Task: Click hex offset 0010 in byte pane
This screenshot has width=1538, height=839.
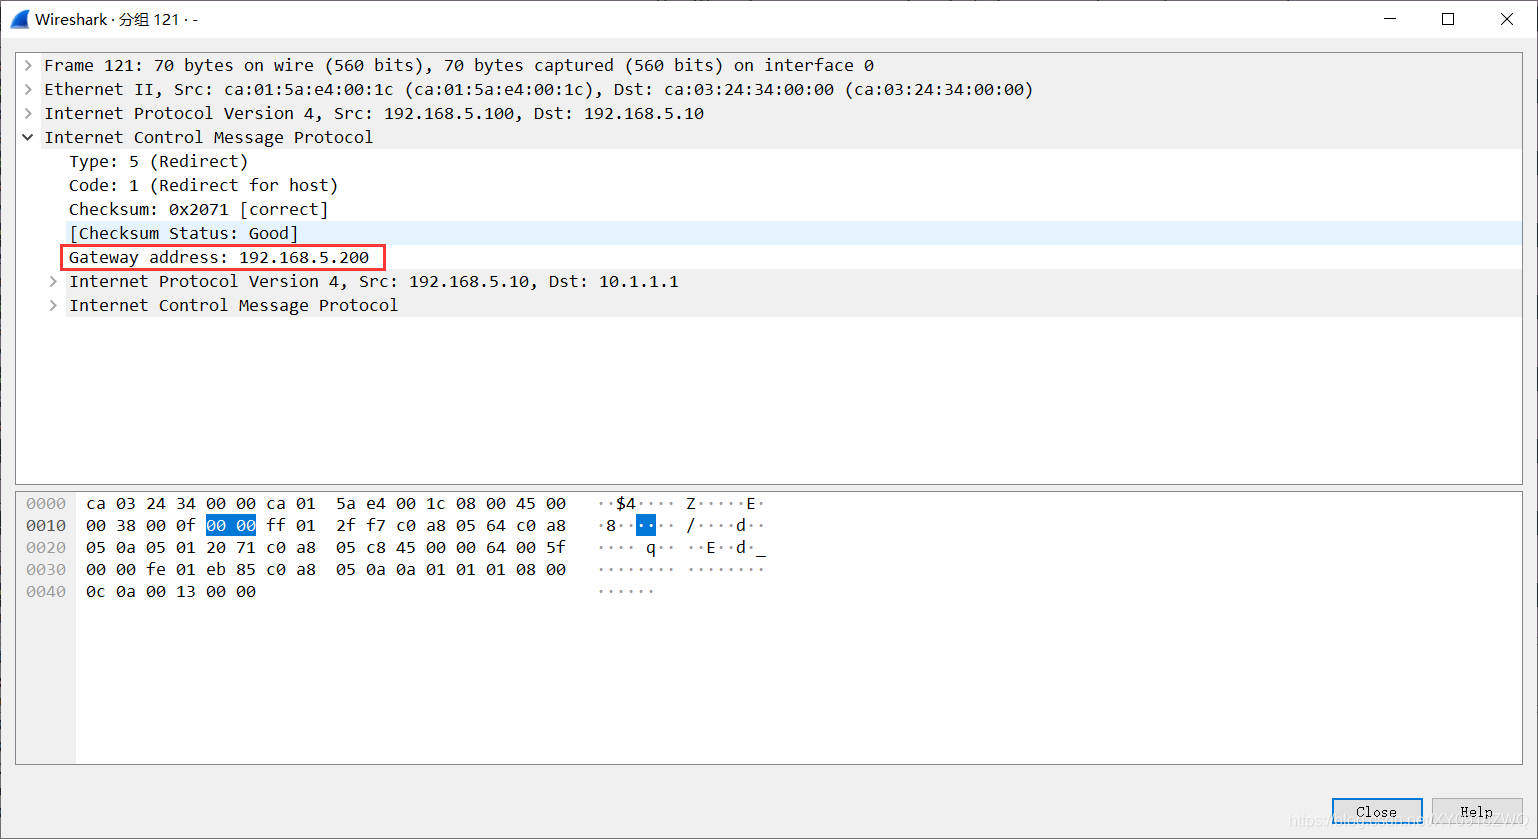Action: click(46, 525)
